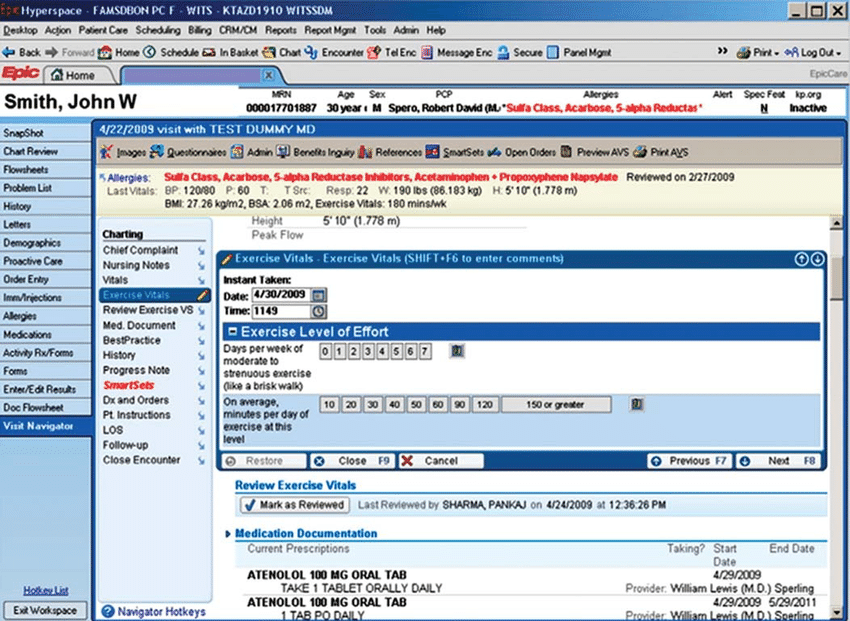The image size is (850, 621).
Task: Move Exercise Vitals section down arrow
Action: coord(817,259)
